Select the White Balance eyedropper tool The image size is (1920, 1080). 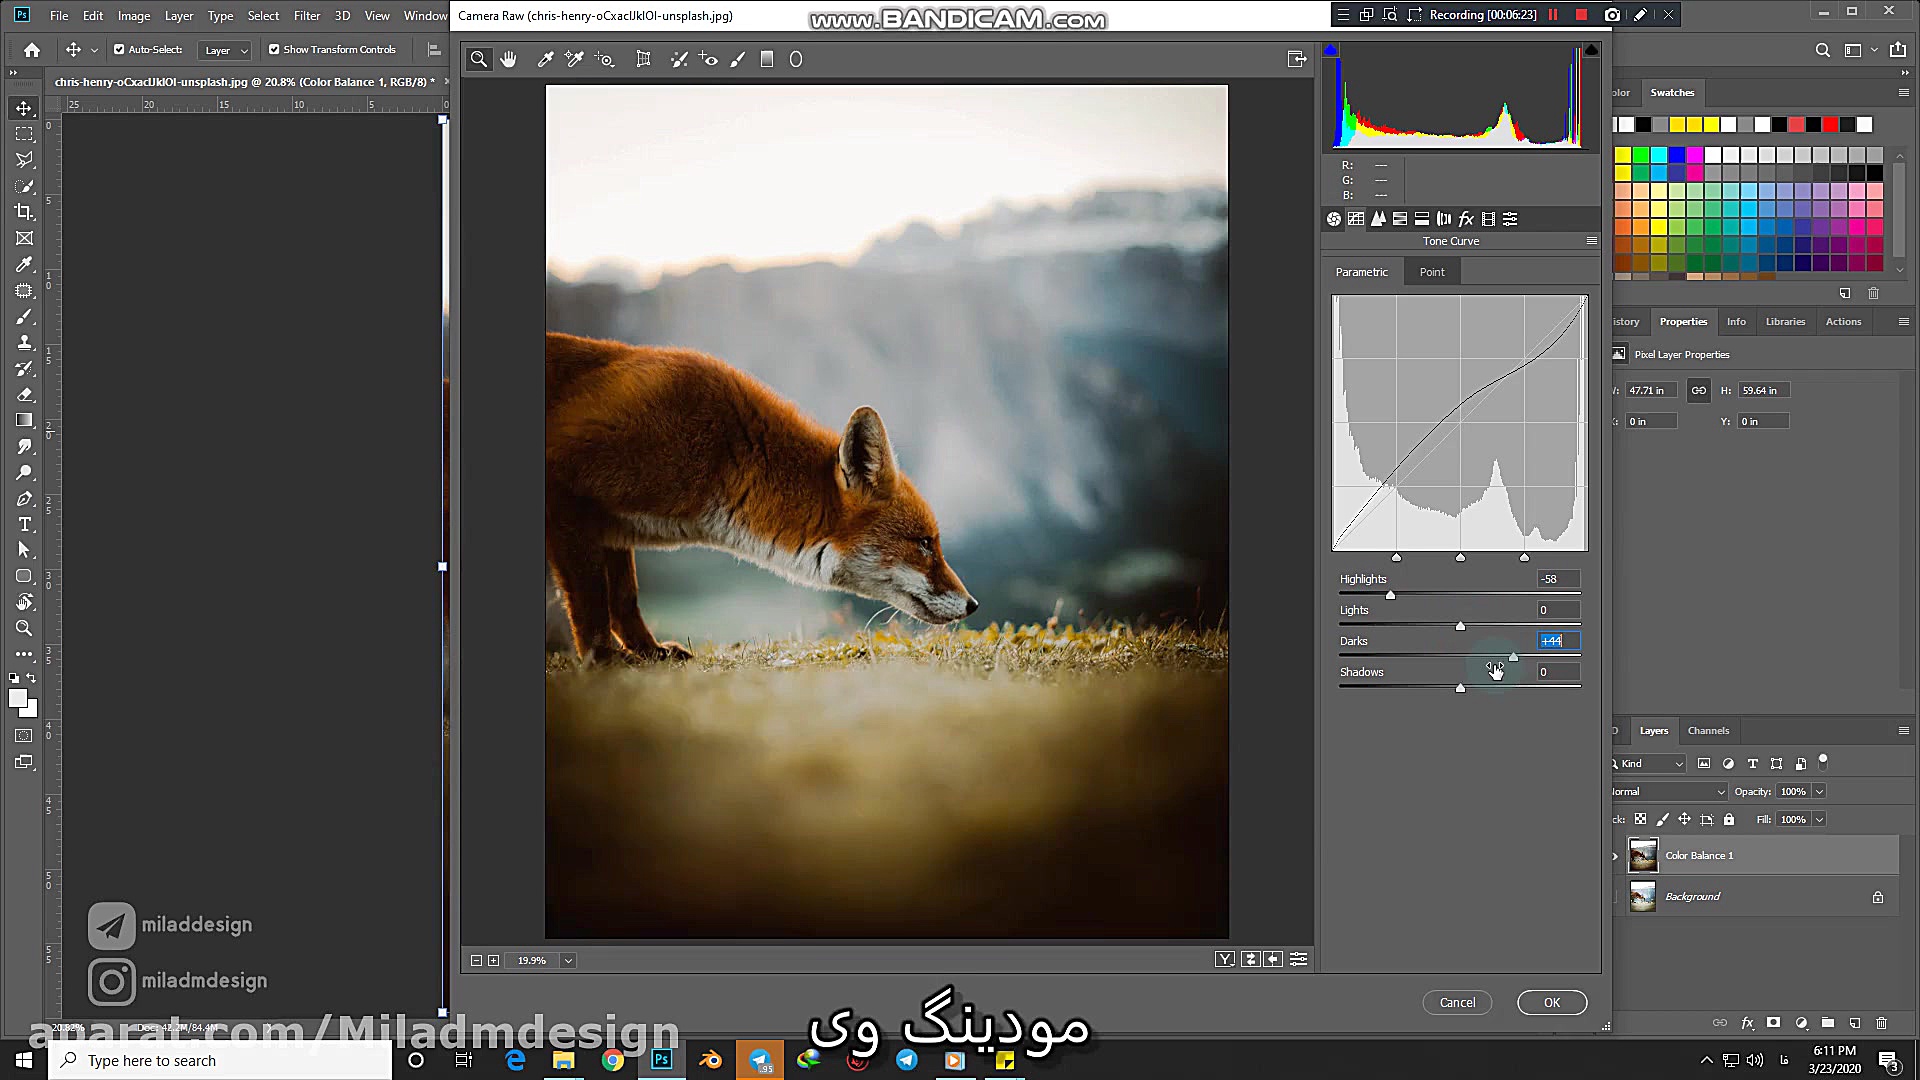(546, 60)
